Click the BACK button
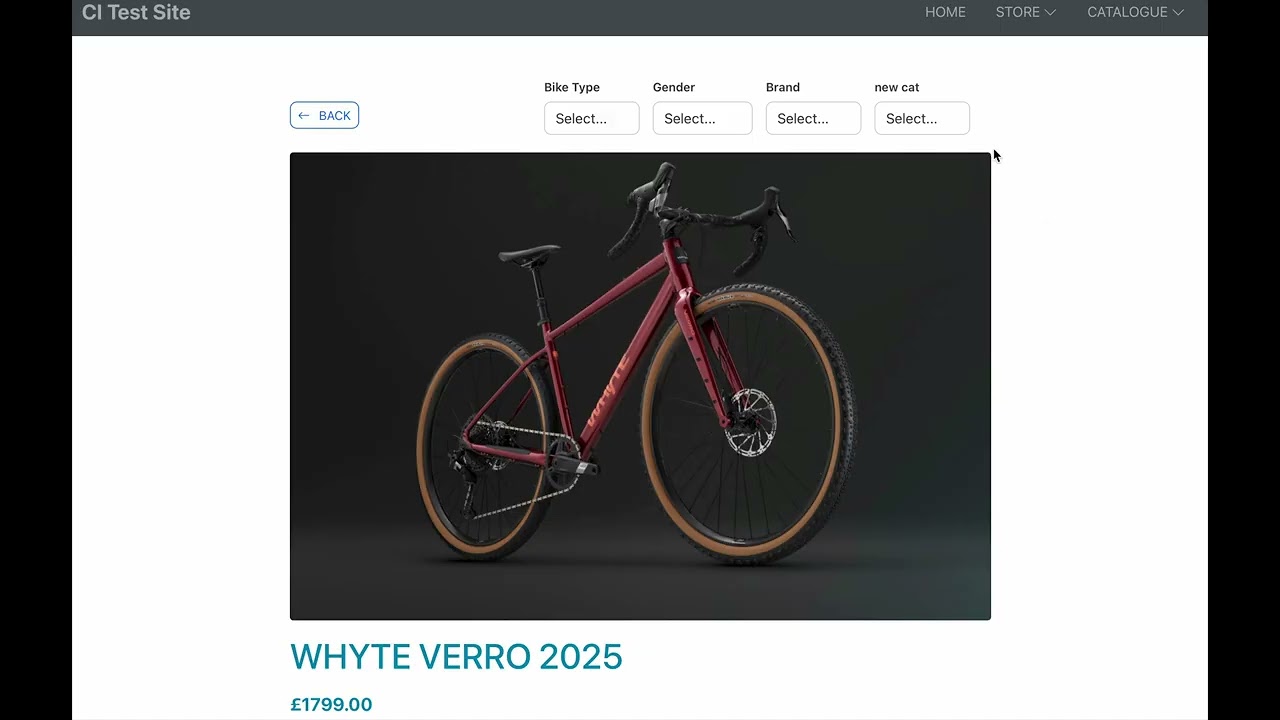This screenshot has width=1280, height=720. point(324,116)
